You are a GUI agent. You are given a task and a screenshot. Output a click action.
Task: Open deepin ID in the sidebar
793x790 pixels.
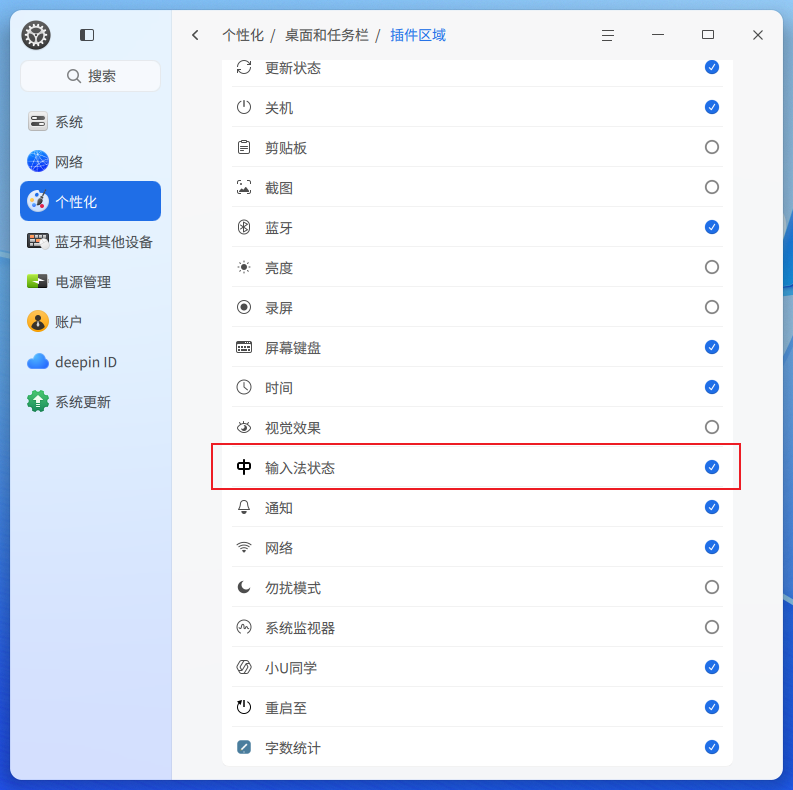(x=91, y=362)
